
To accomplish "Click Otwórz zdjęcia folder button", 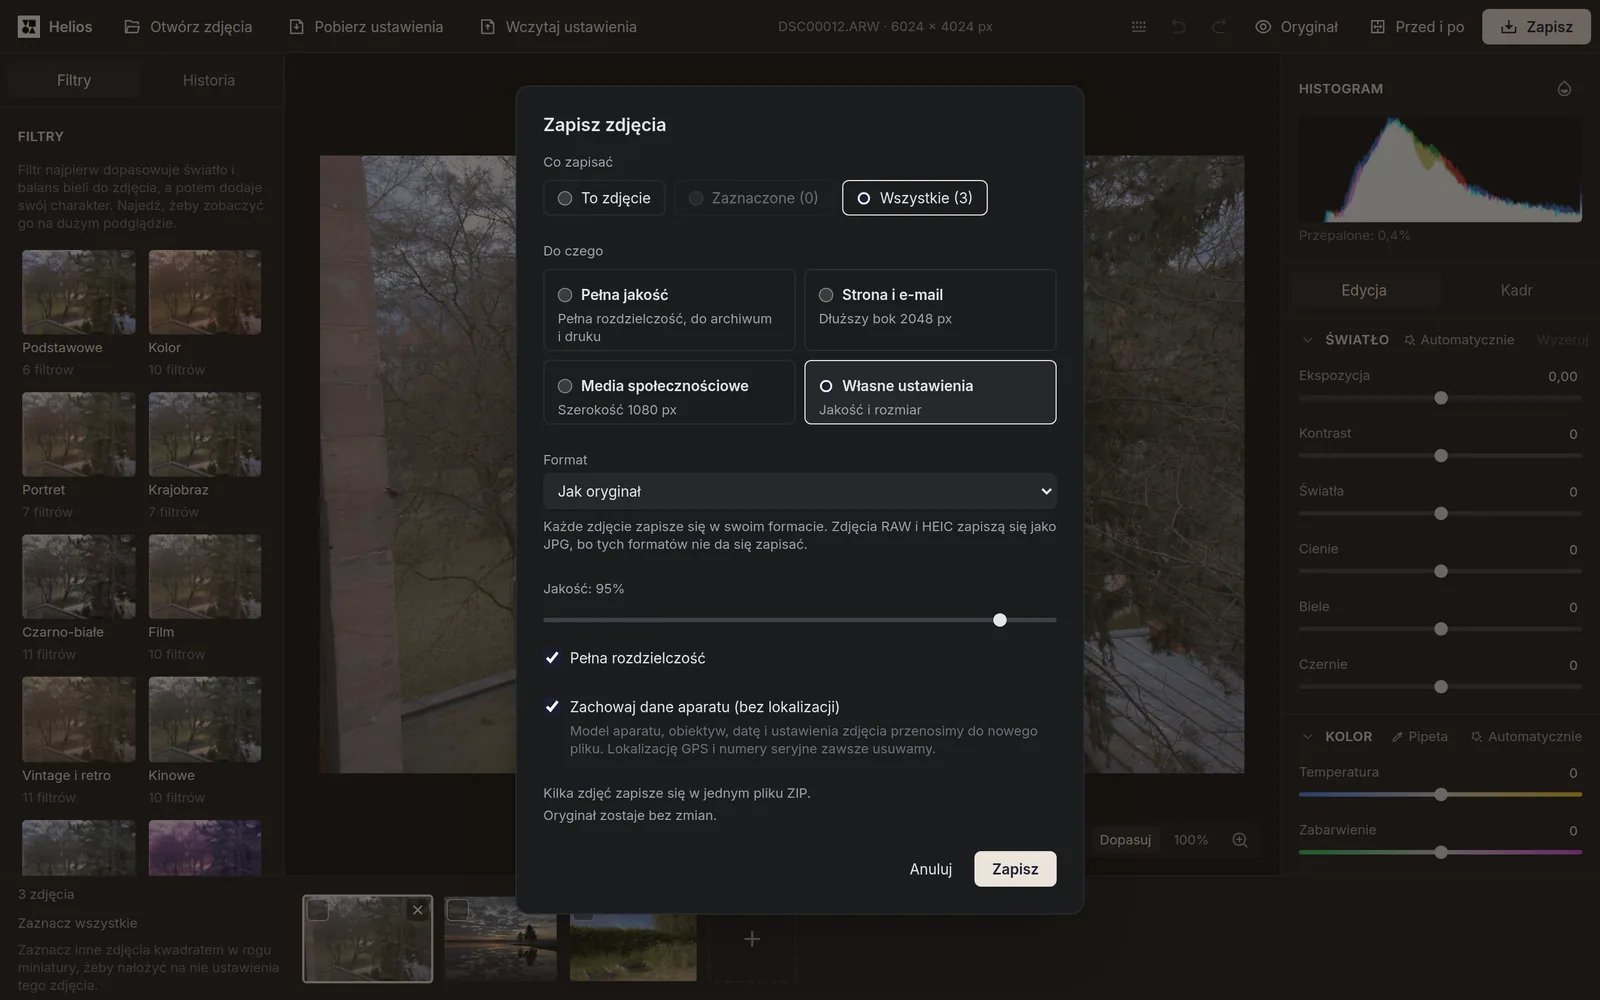I will click(188, 27).
